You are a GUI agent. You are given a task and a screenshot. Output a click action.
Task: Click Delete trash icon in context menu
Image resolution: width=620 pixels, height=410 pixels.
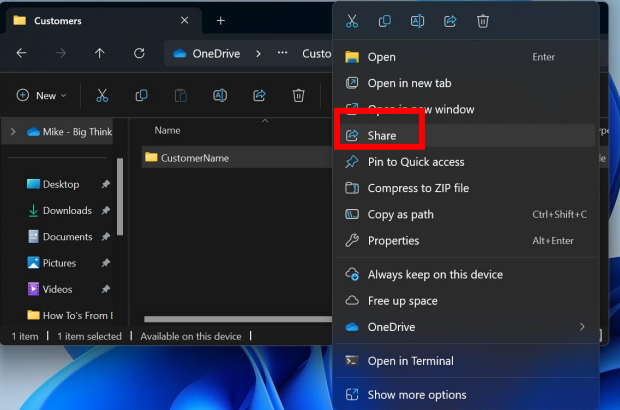[x=483, y=21]
